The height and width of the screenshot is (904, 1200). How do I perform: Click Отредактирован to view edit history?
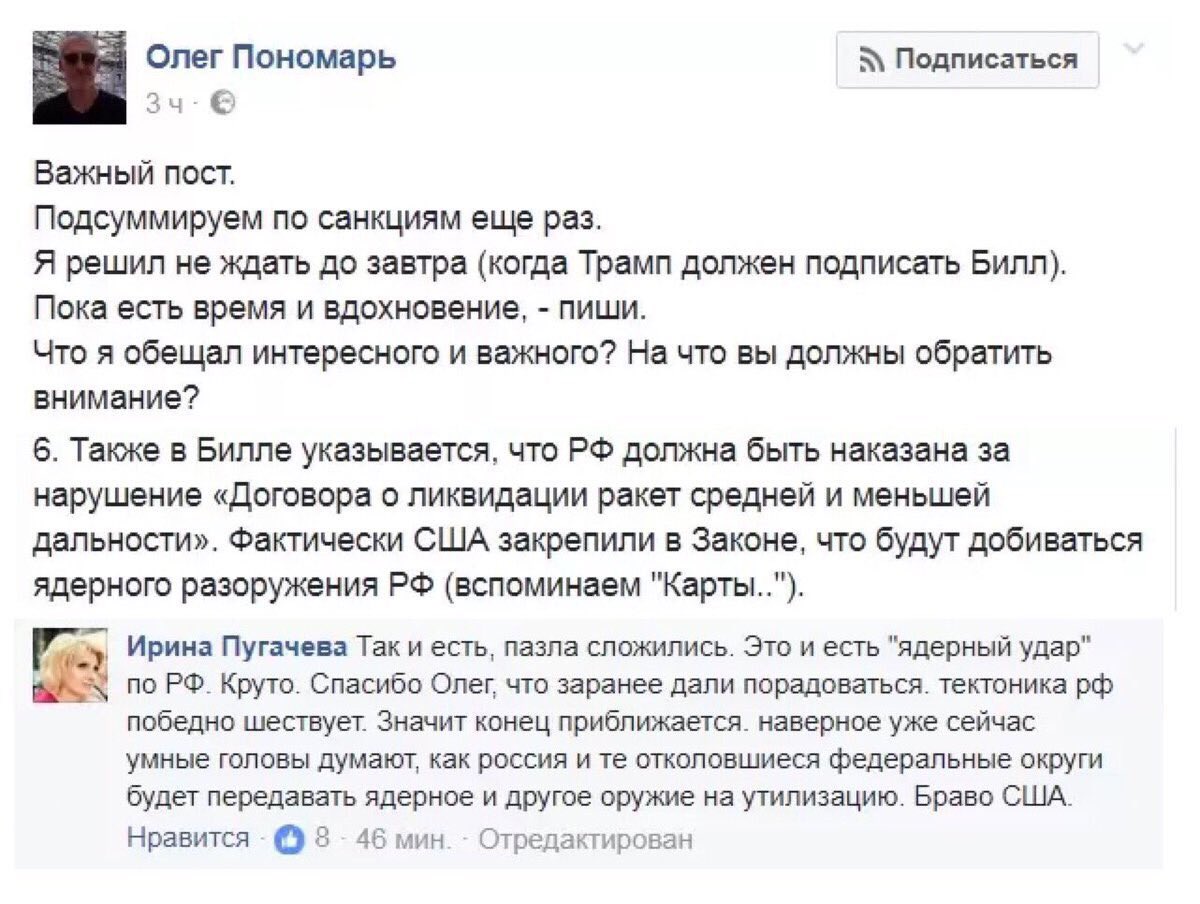[x=585, y=838]
